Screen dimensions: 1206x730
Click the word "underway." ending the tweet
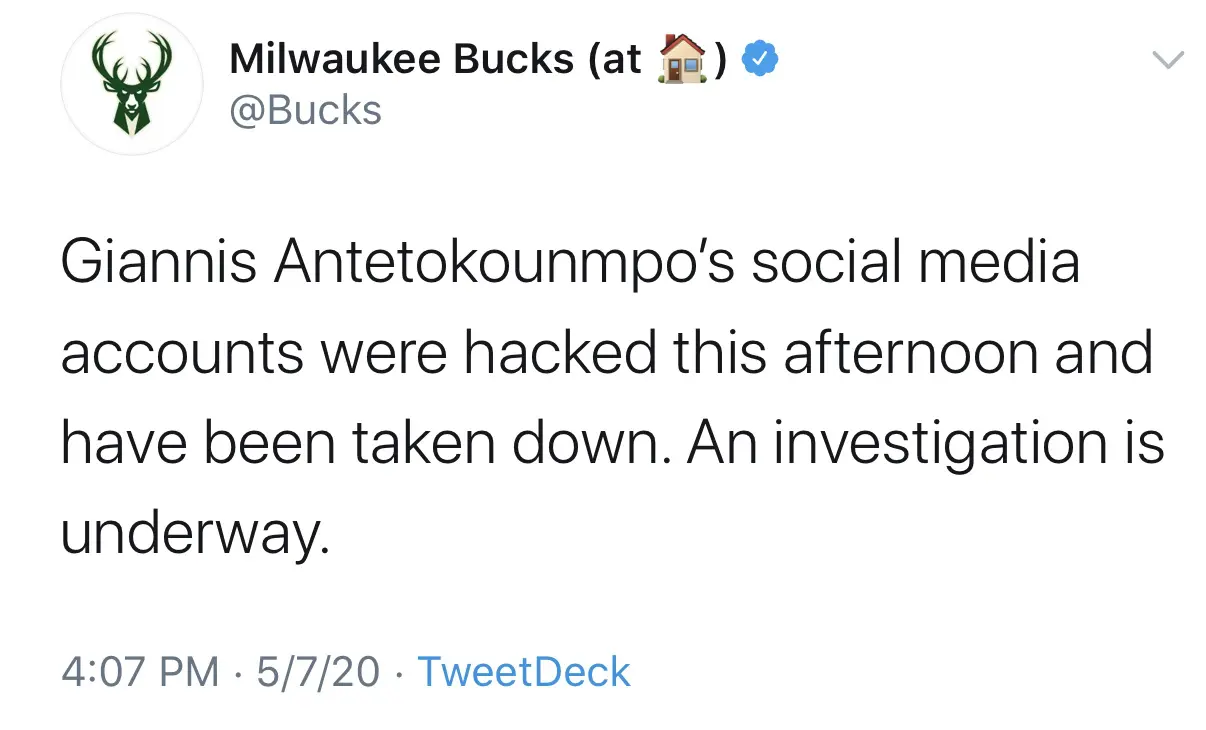pyautogui.click(x=195, y=535)
